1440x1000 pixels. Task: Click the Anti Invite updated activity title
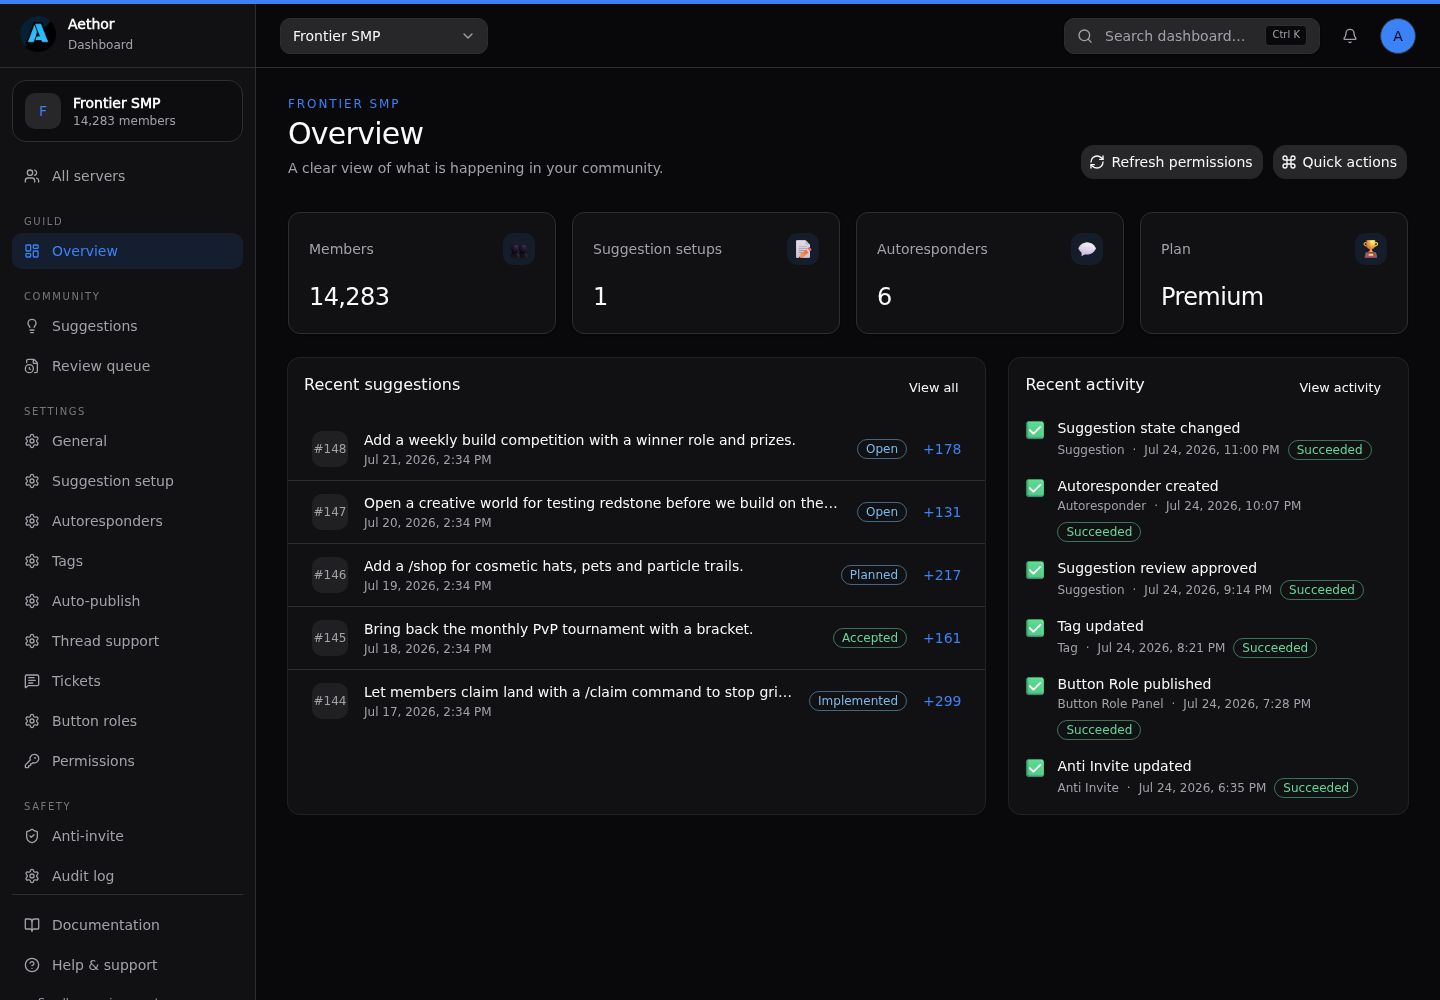[1124, 766]
